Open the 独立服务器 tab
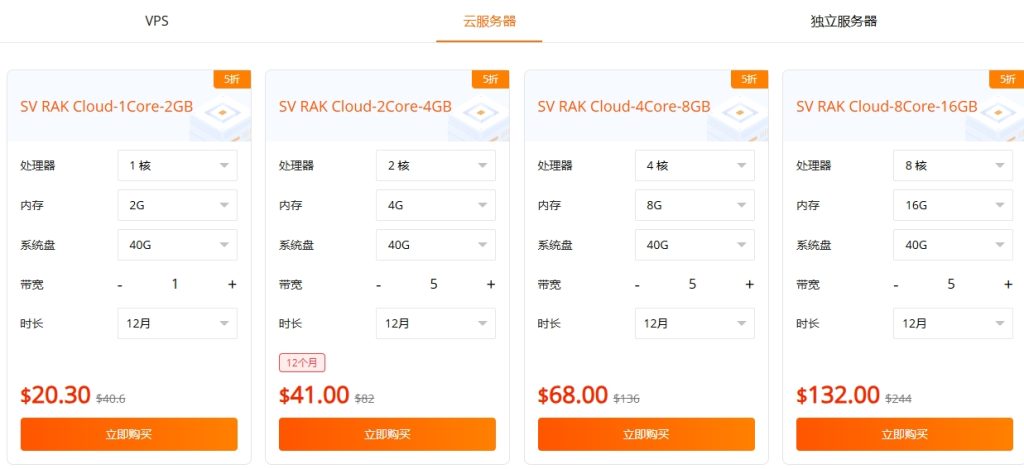 (843, 21)
